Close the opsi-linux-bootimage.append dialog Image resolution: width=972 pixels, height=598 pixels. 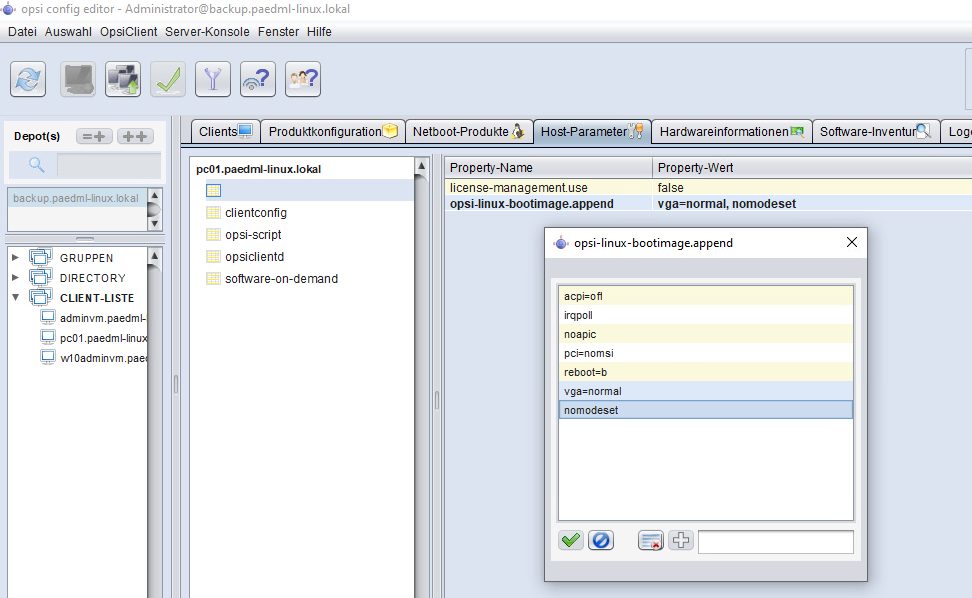point(852,242)
